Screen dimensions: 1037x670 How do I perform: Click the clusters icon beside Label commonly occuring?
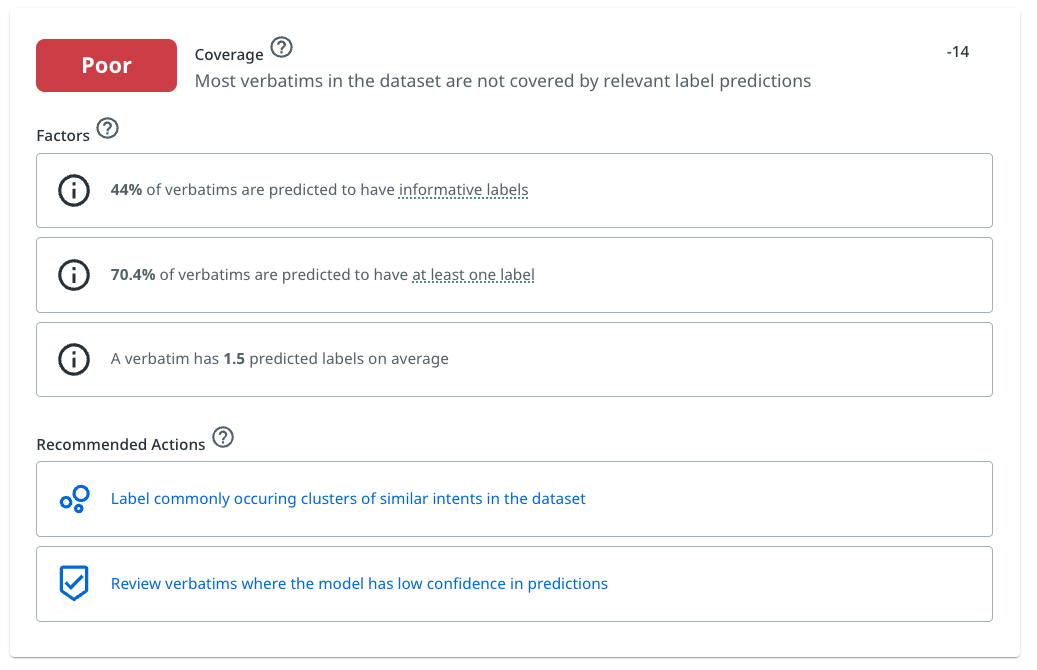[74, 499]
